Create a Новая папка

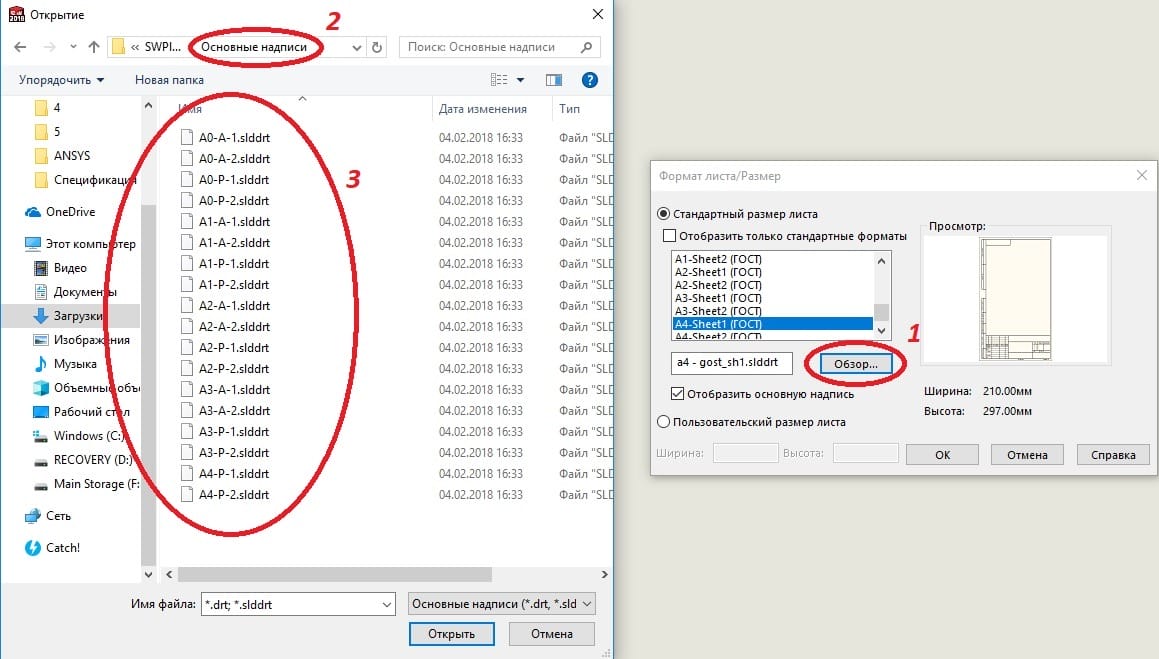point(169,80)
